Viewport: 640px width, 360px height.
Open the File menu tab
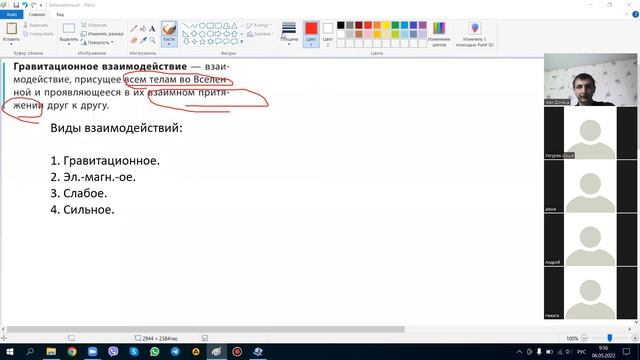[11, 14]
